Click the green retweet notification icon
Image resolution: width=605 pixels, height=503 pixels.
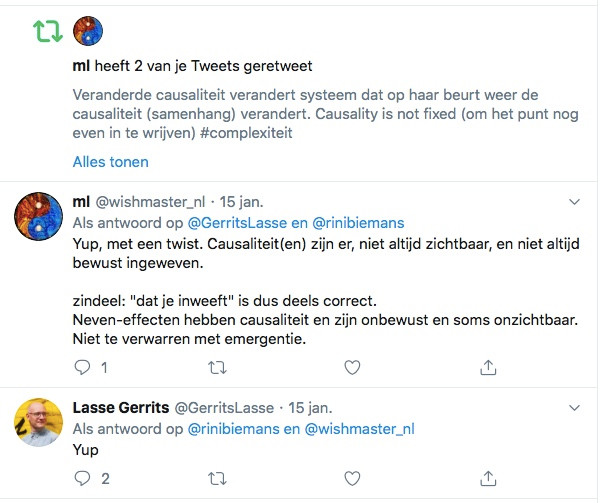(x=47, y=31)
